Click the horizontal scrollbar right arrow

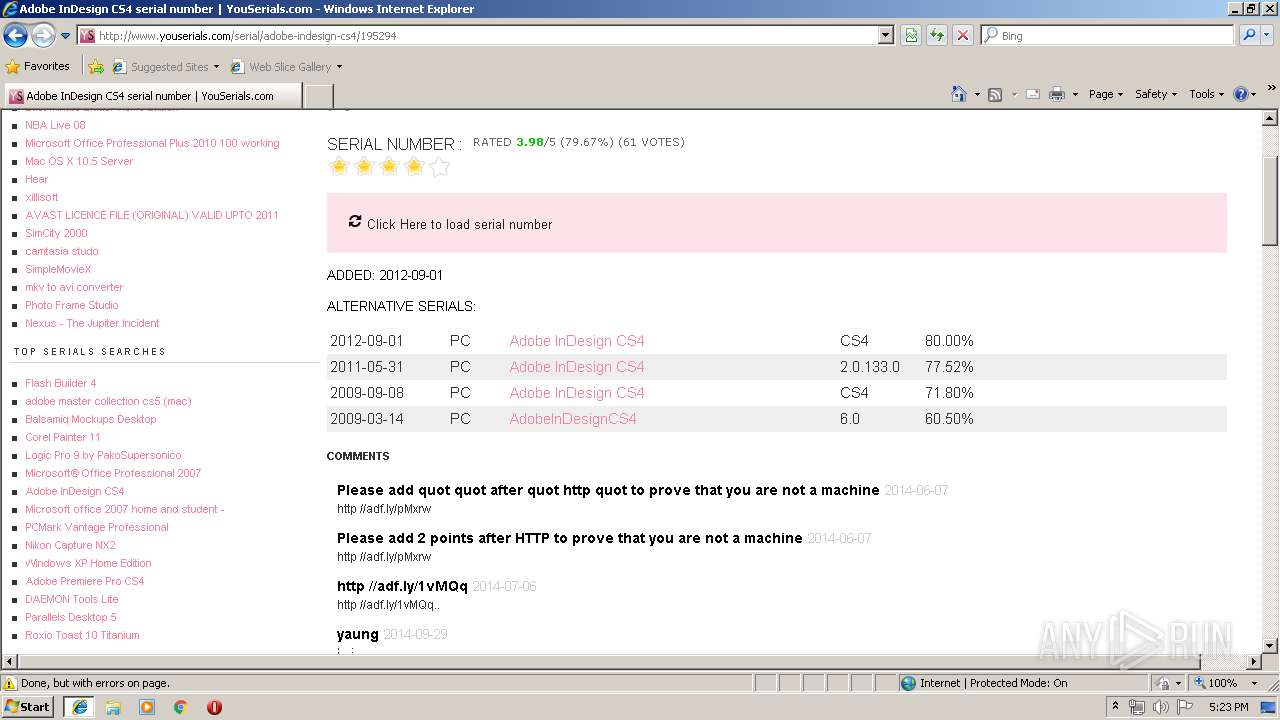click(1253, 662)
